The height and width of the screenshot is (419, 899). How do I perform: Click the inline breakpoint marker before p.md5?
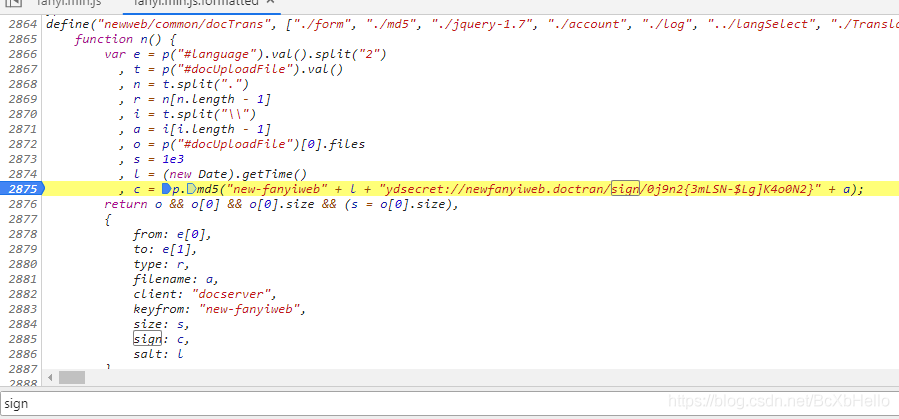click(x=166, y=189)
